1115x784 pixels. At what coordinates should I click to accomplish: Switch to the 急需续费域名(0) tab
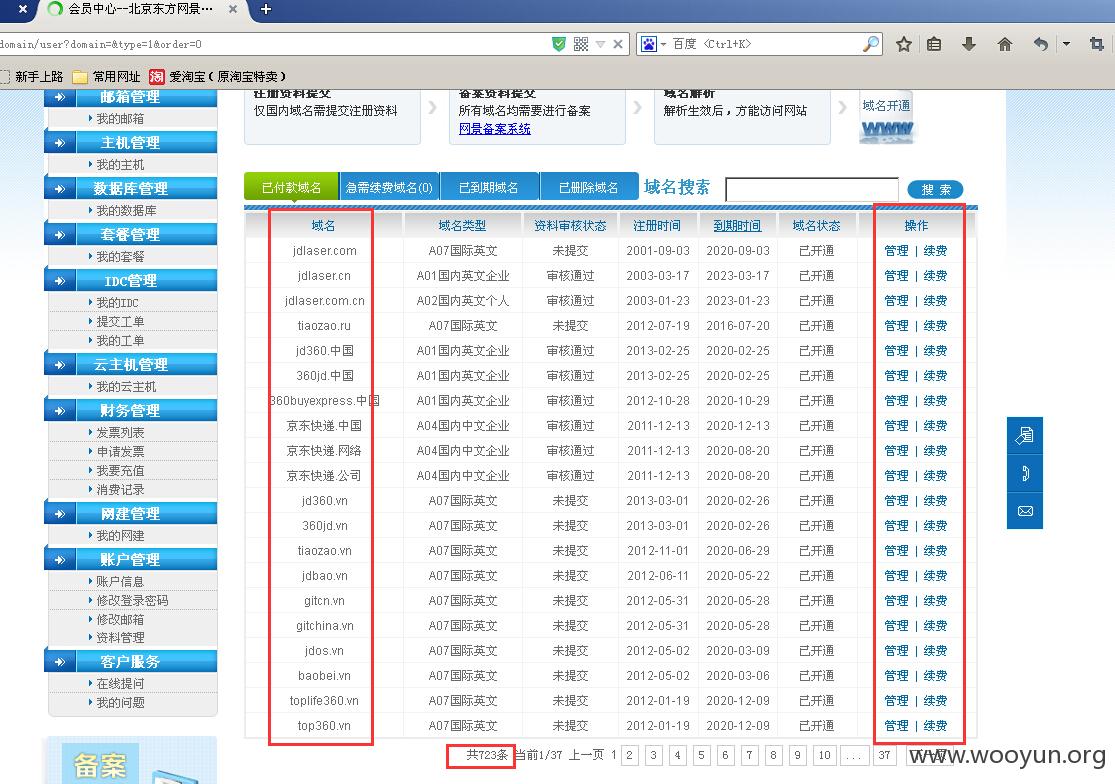[x=389, y=188]
